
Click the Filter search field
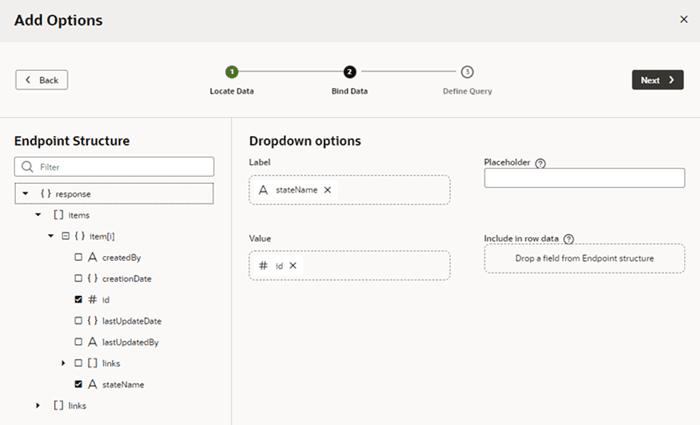click(x=114, y=167)
